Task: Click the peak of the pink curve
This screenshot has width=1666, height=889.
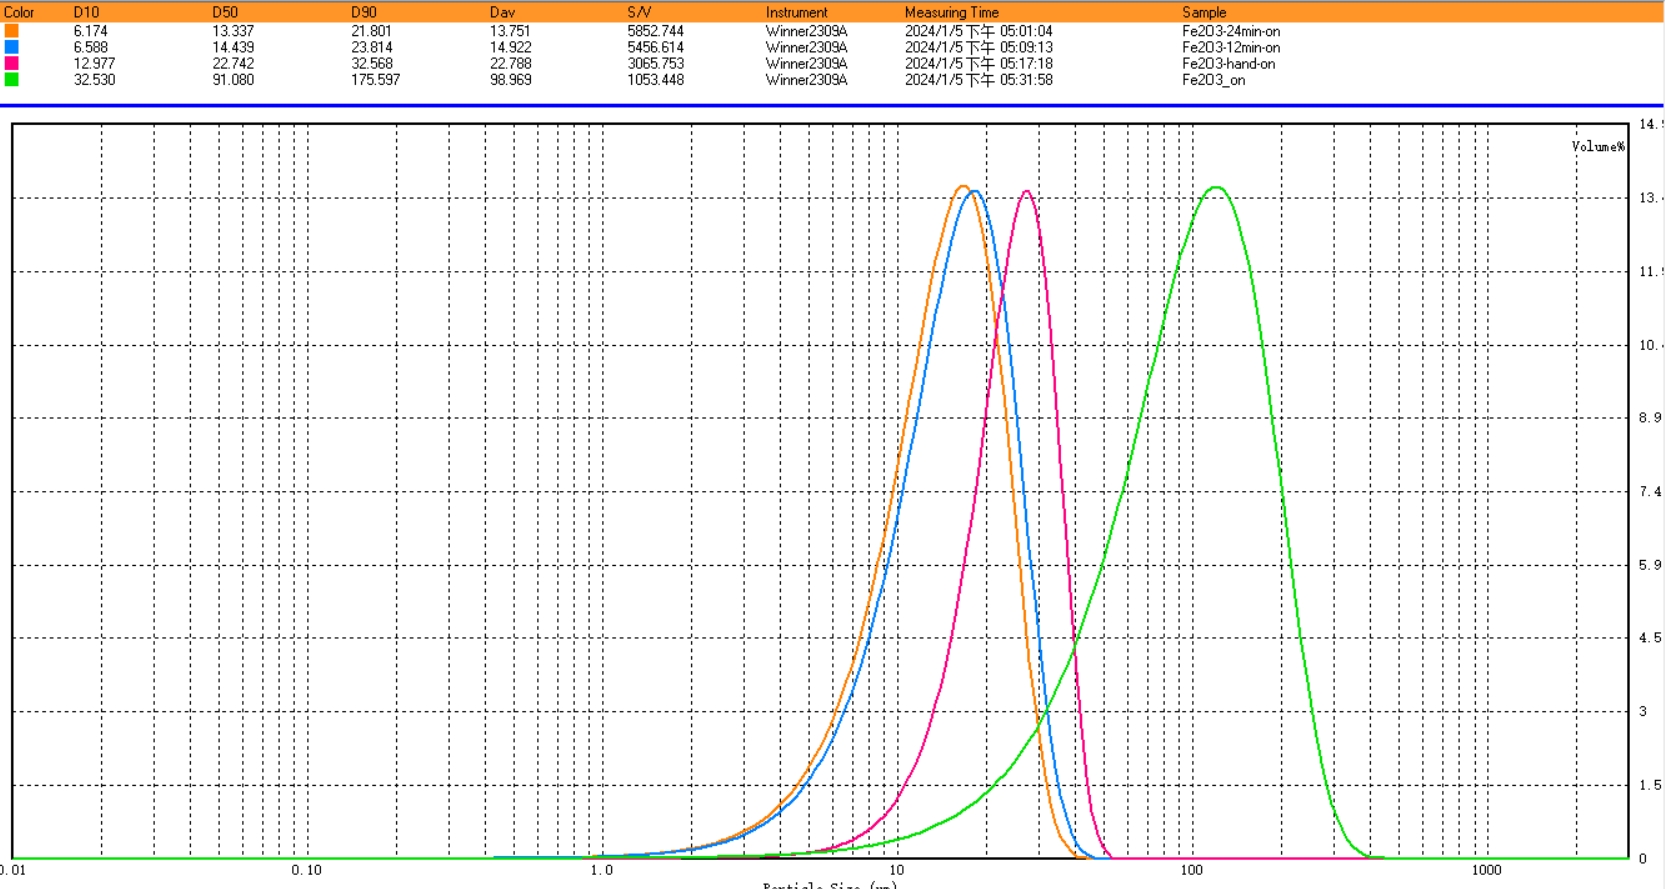Action: [1026, 191]
